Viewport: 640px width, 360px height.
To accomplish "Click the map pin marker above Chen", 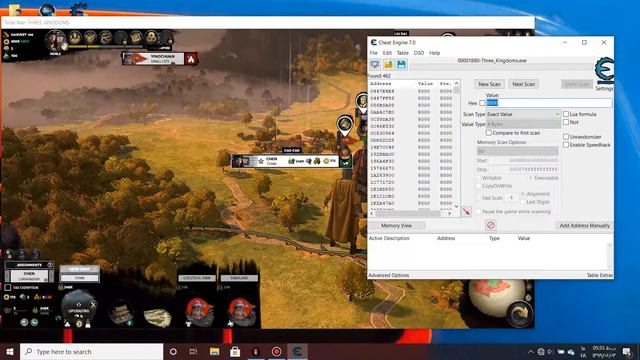I will (345, 124).
